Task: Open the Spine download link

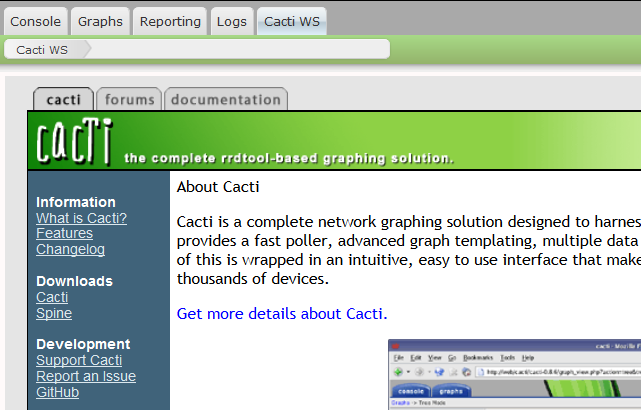Action: pyautogui.click(x=54, y=313)
